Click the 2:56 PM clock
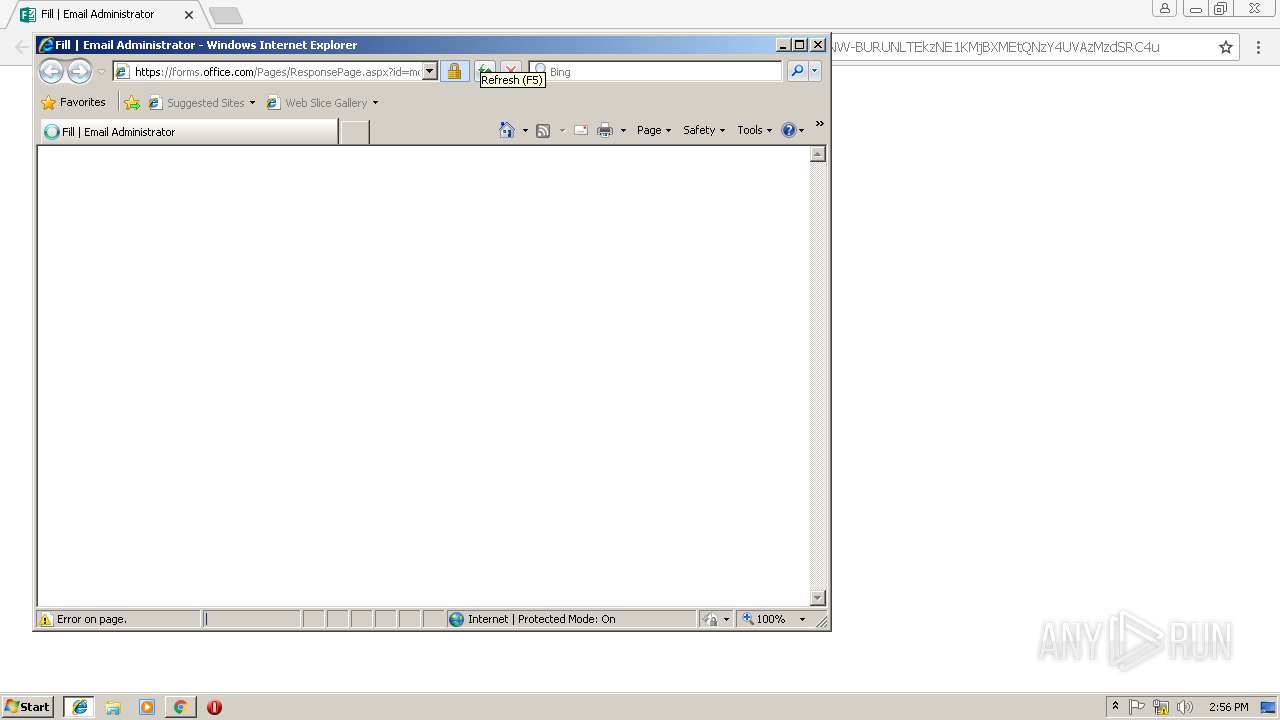The image size is (1280, 720). click(x=1228, y=707)
